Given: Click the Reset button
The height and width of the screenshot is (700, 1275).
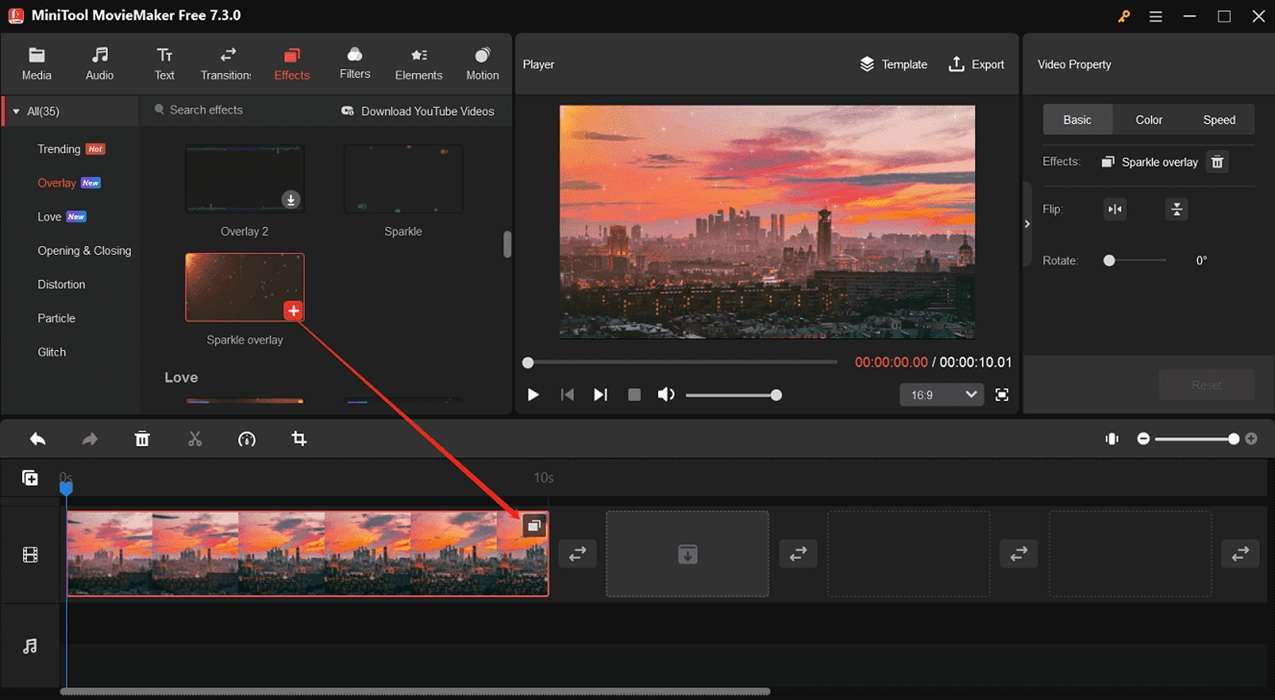Looking at the screenshot, I should pos(1206,385).
